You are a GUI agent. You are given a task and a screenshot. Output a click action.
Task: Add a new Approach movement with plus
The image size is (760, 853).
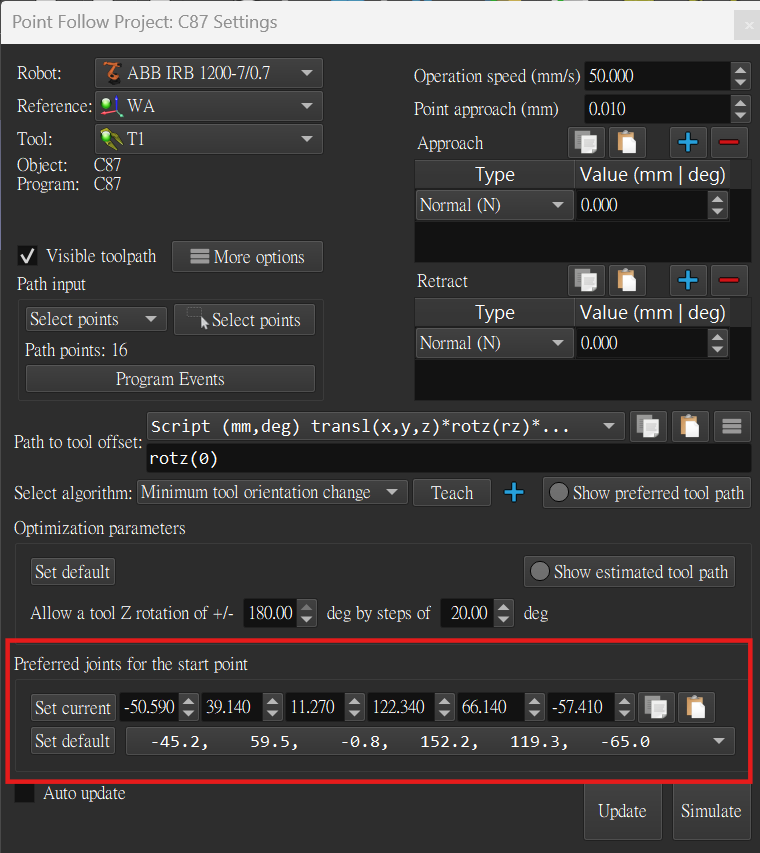coord(687,142)
